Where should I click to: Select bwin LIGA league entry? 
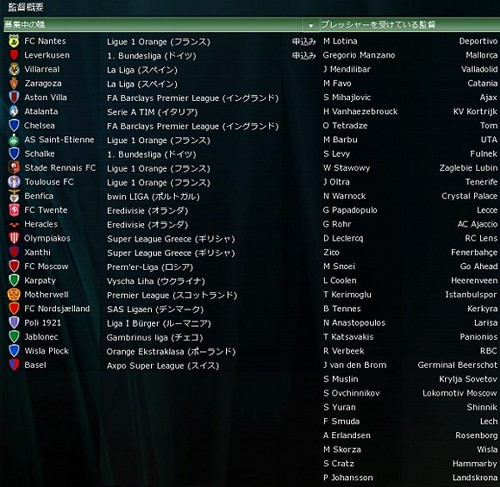153,197
